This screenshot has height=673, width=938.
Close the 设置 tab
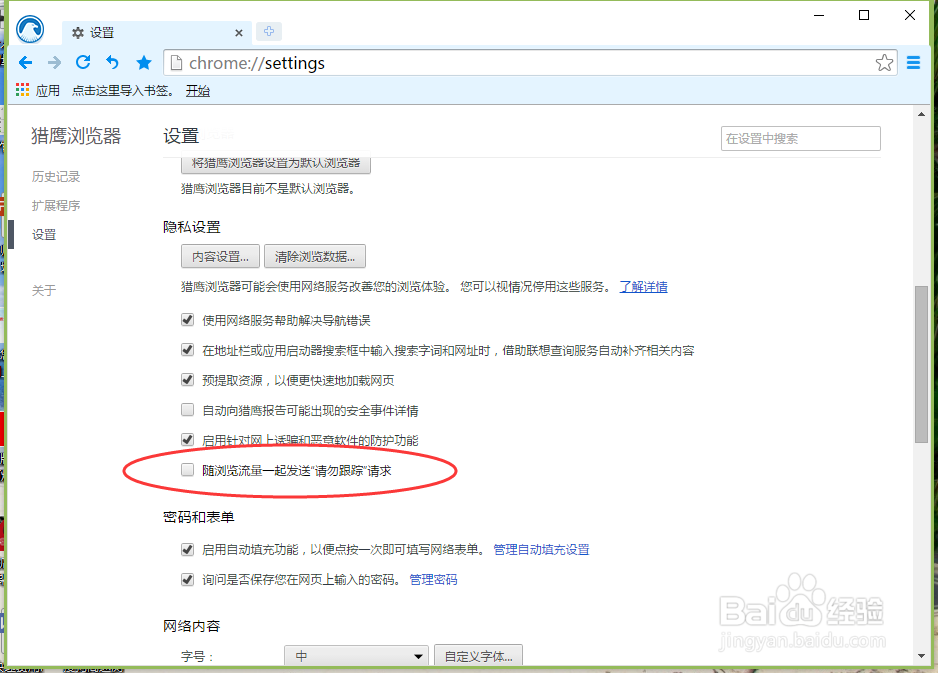pos(239,33)
